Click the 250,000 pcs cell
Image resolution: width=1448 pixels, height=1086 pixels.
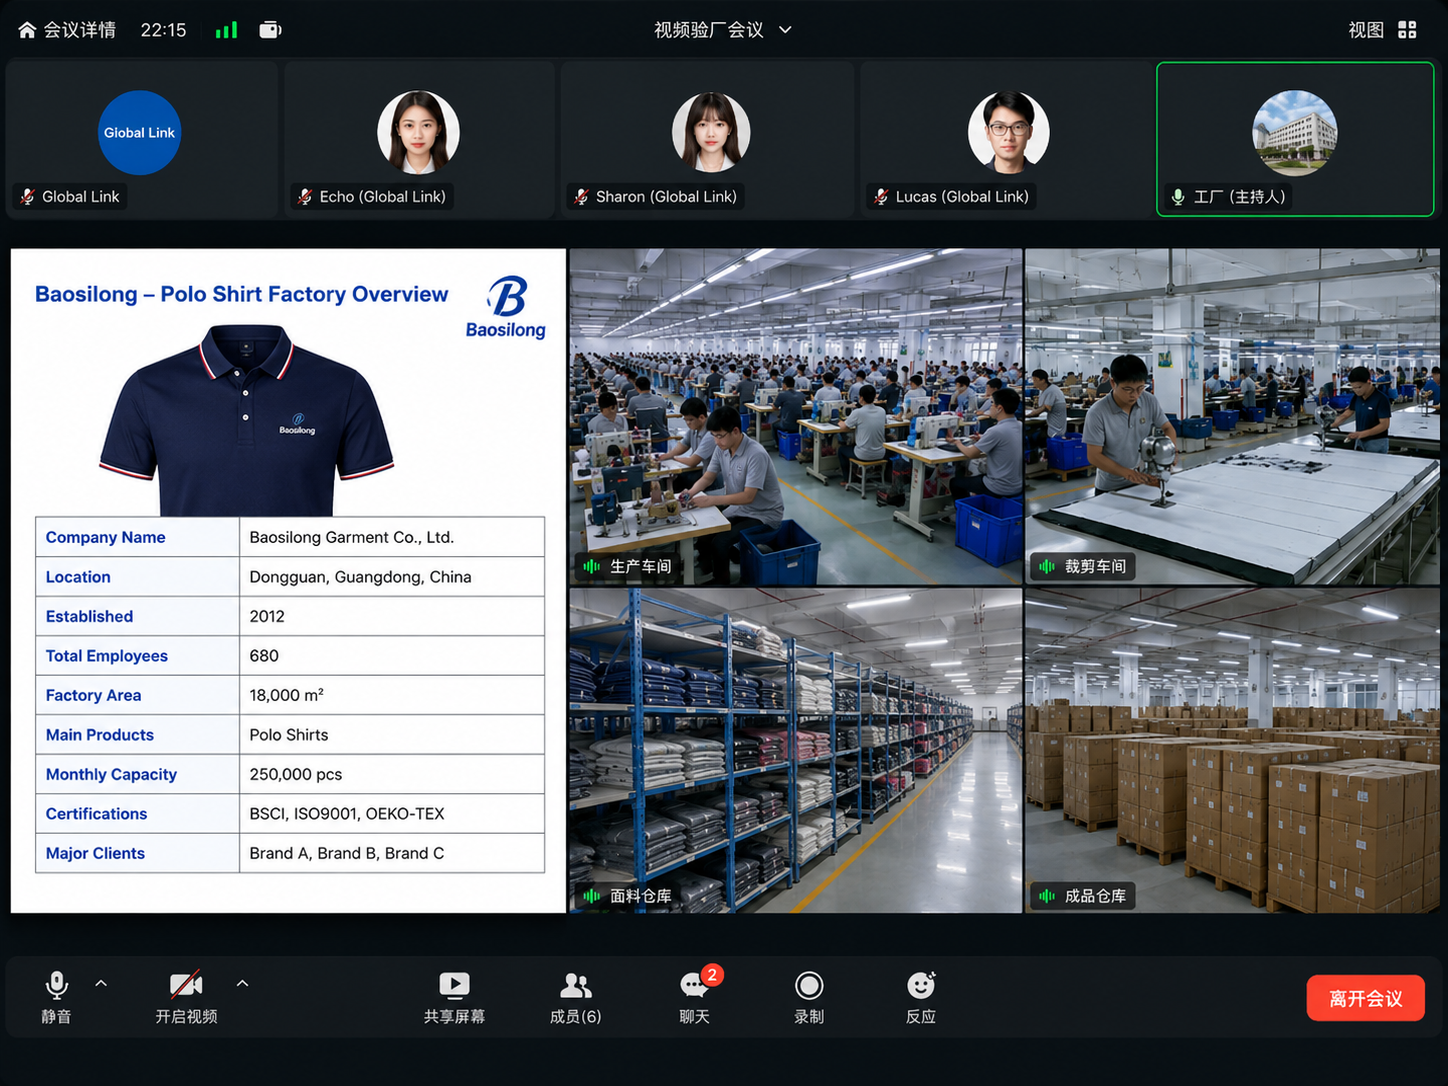tap(392, 774)
